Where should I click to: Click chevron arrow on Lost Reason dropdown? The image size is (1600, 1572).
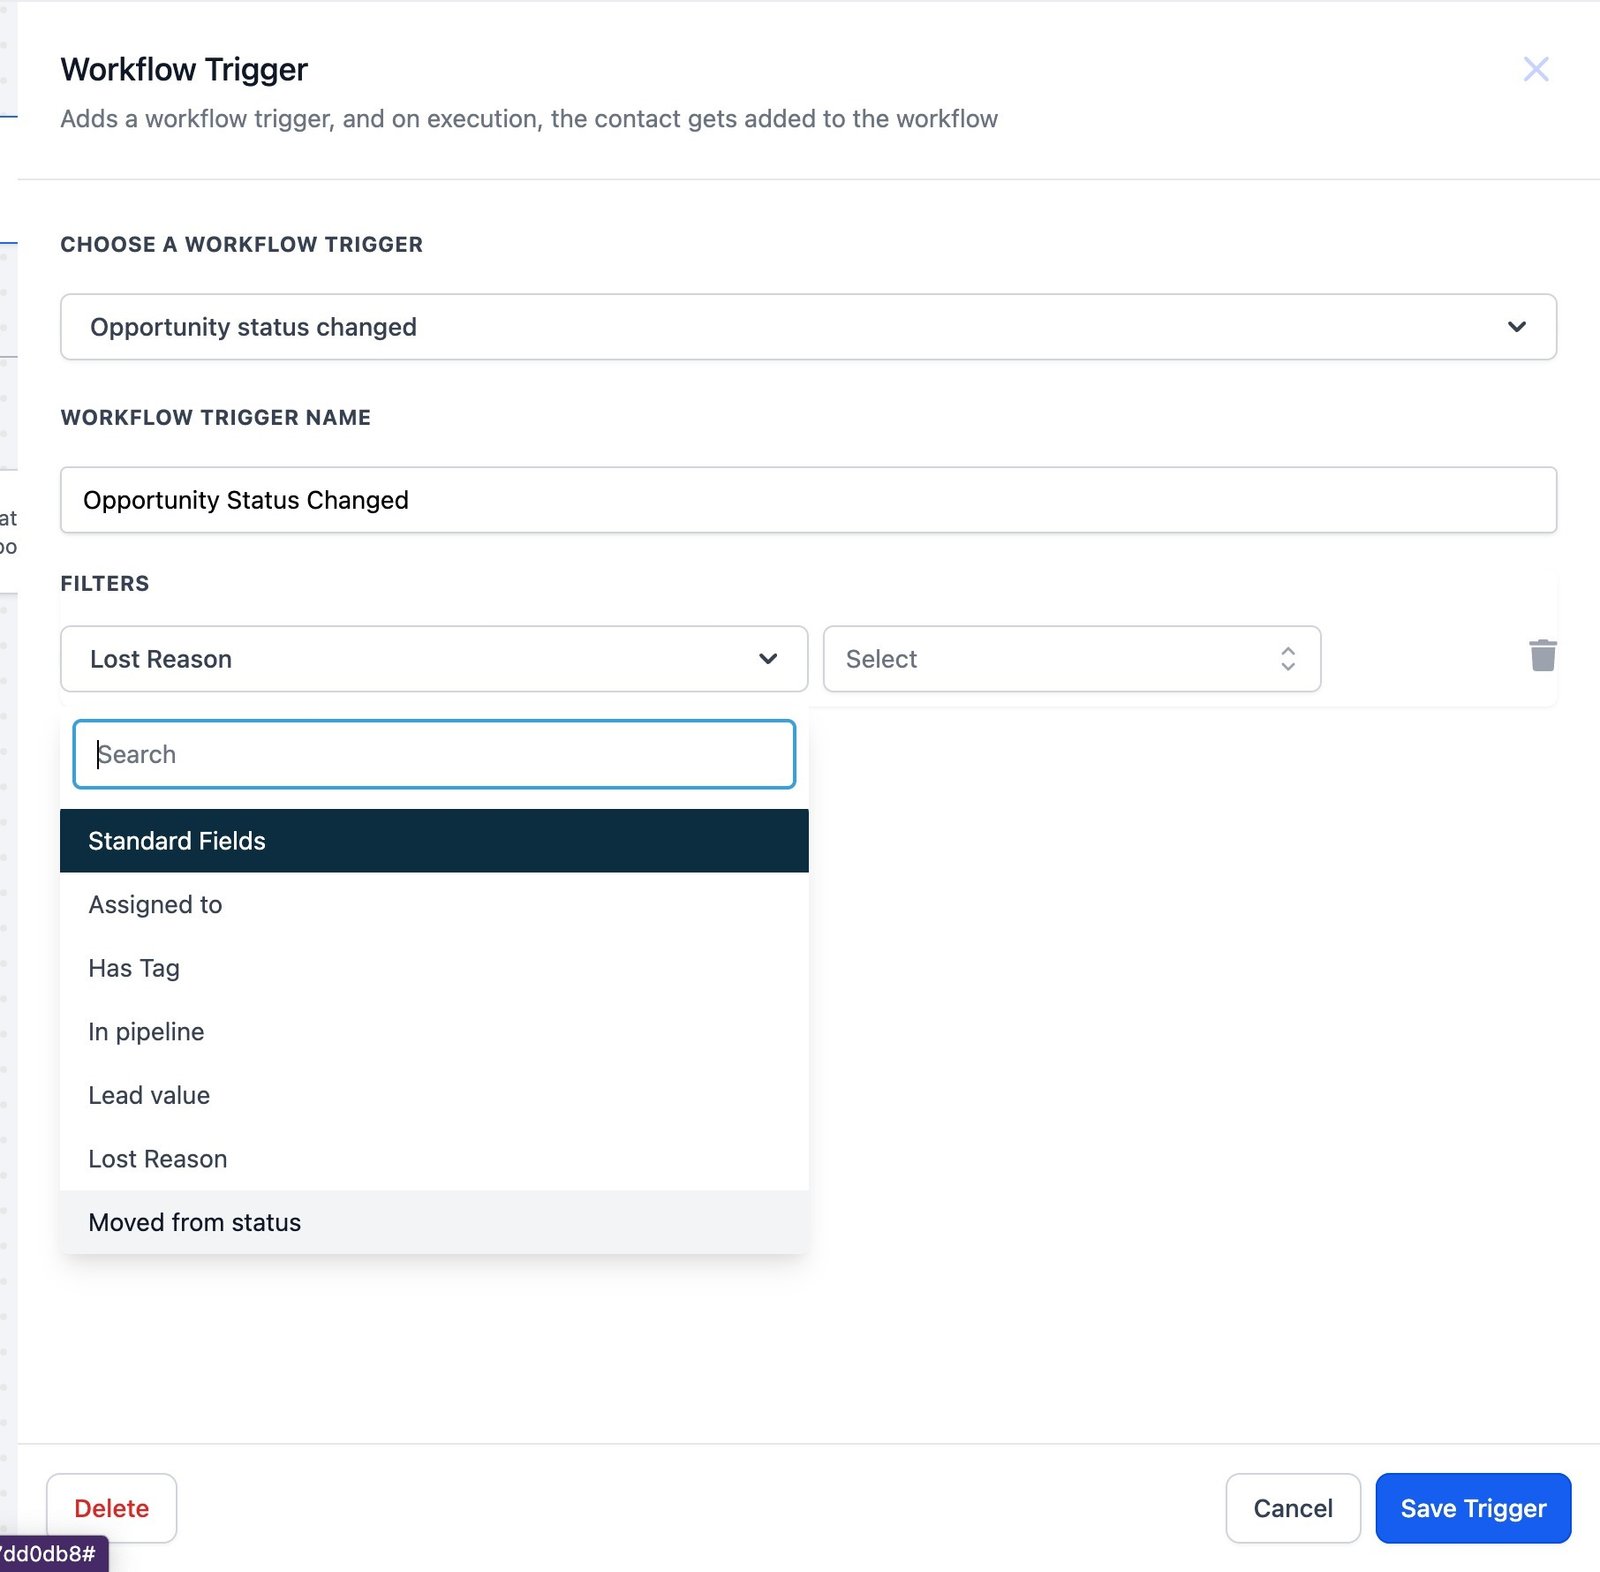767,659
